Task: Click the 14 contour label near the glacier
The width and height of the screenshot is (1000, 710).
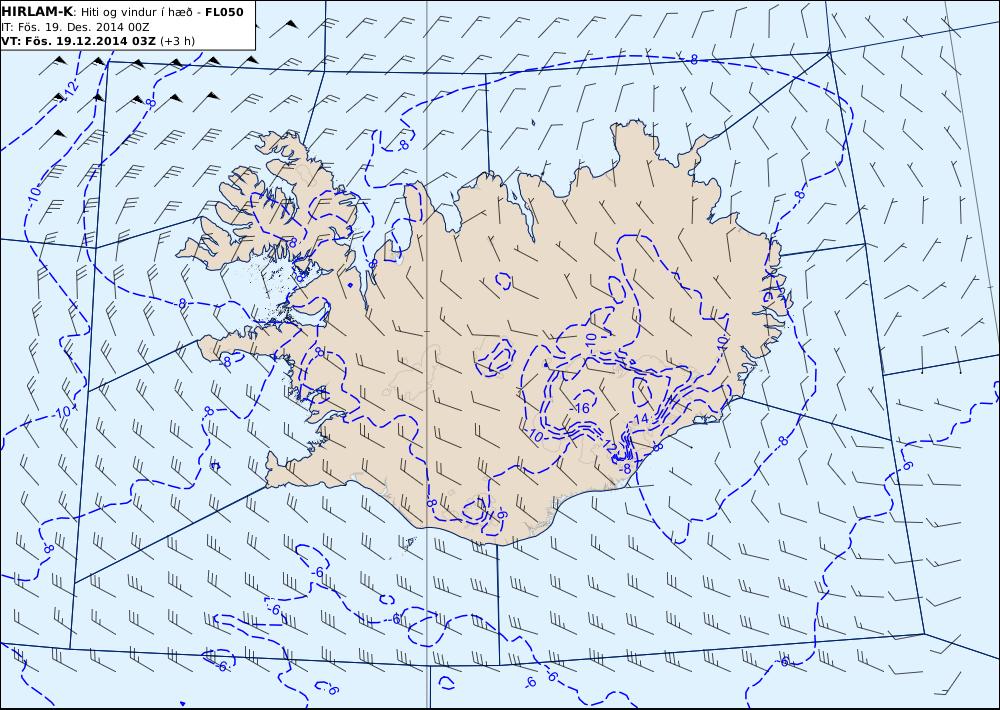Action: click(x=640, y=418)
